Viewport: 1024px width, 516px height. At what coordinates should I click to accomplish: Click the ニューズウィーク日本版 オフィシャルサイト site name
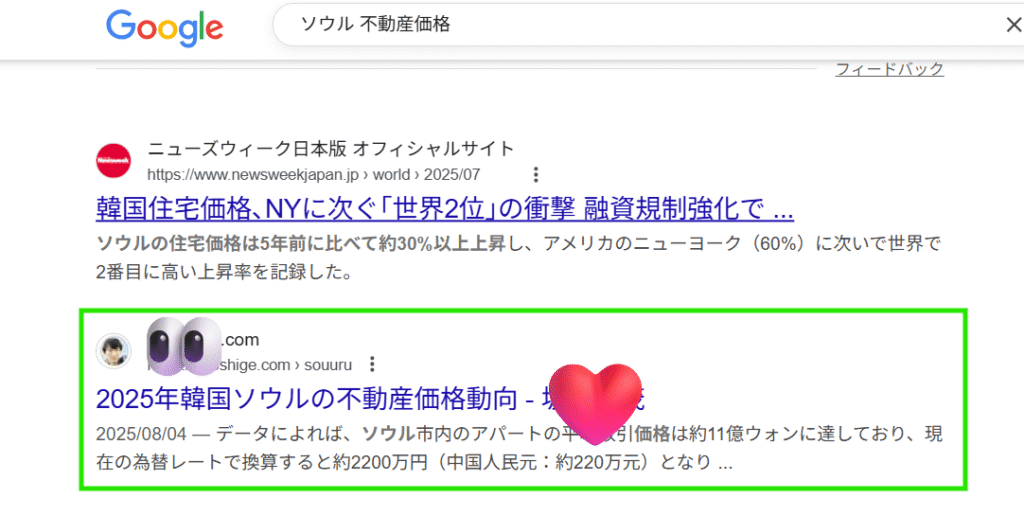click(331, 149)
